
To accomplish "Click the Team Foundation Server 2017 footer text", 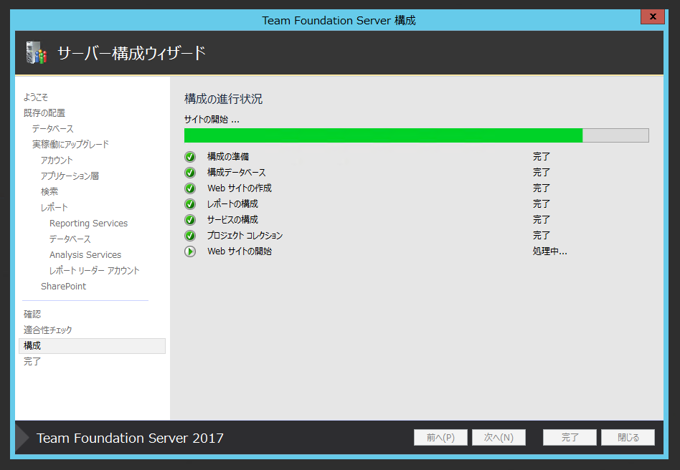I will tap(130, 438).
